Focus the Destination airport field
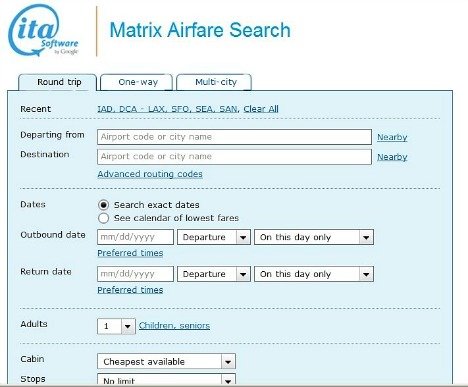468x387 pixels. (x=234, y=157)
